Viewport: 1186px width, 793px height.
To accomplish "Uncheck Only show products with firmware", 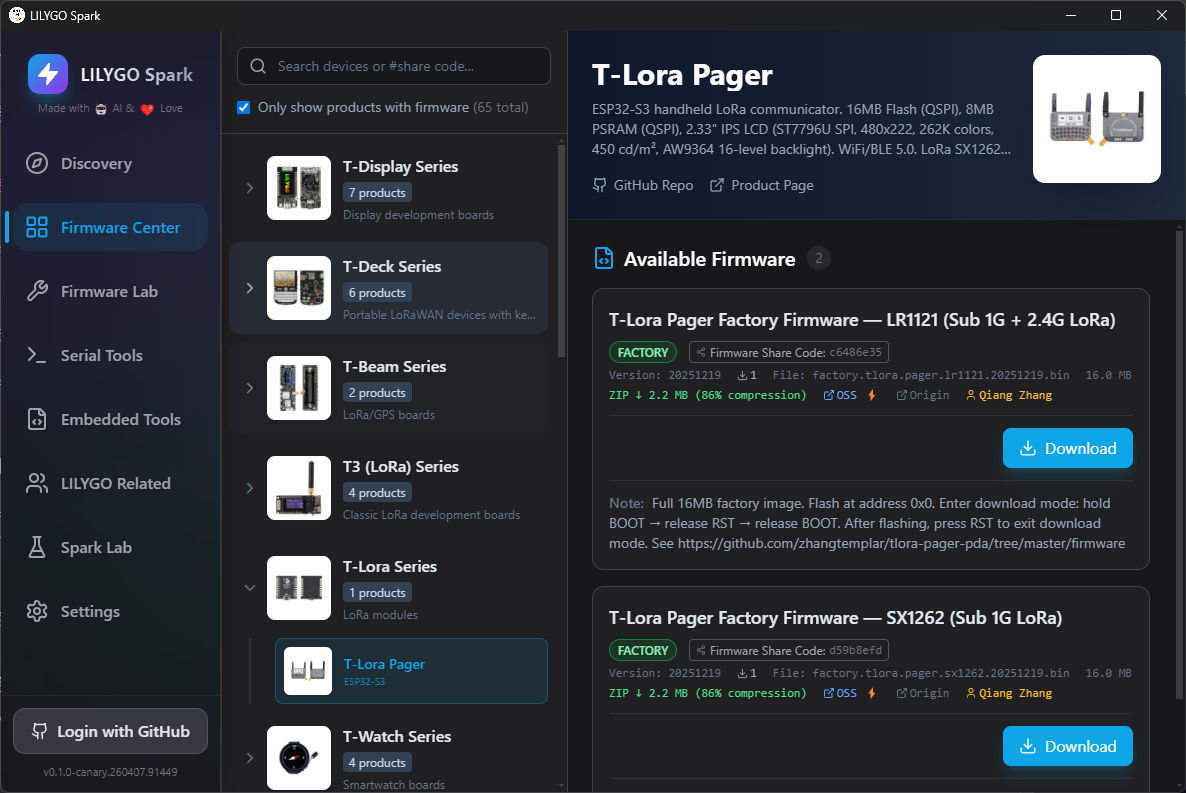I will click(244, 108).
